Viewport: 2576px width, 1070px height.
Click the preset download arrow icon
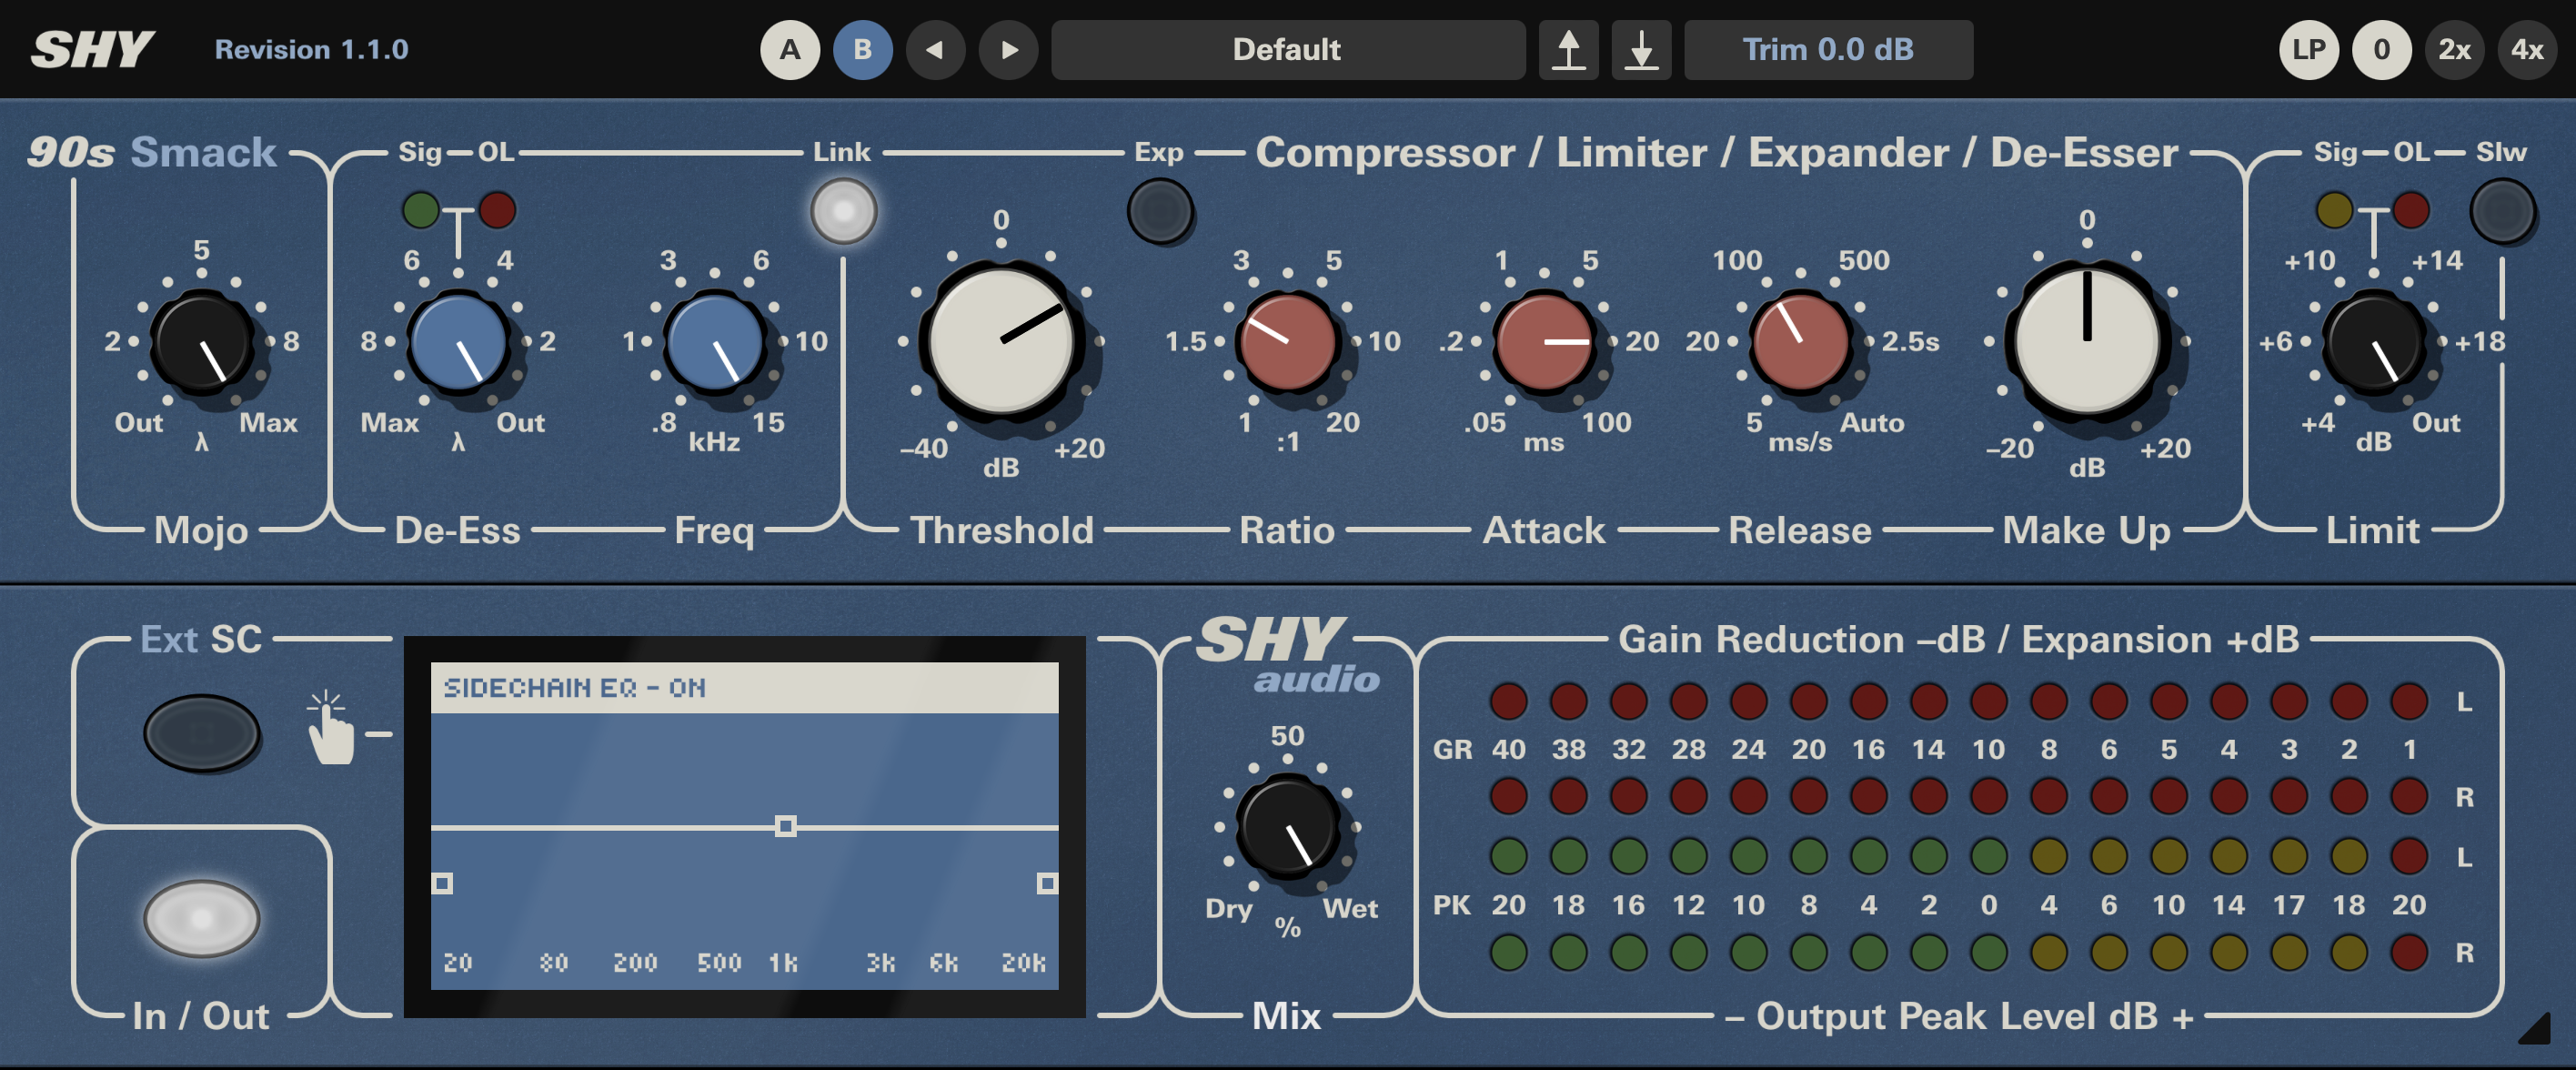1641,49
